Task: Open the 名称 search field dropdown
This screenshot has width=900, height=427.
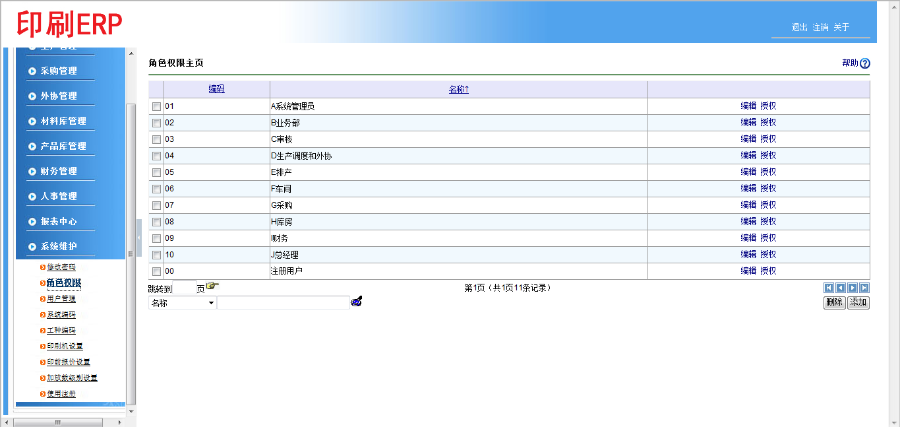Action: pos(183,303)
